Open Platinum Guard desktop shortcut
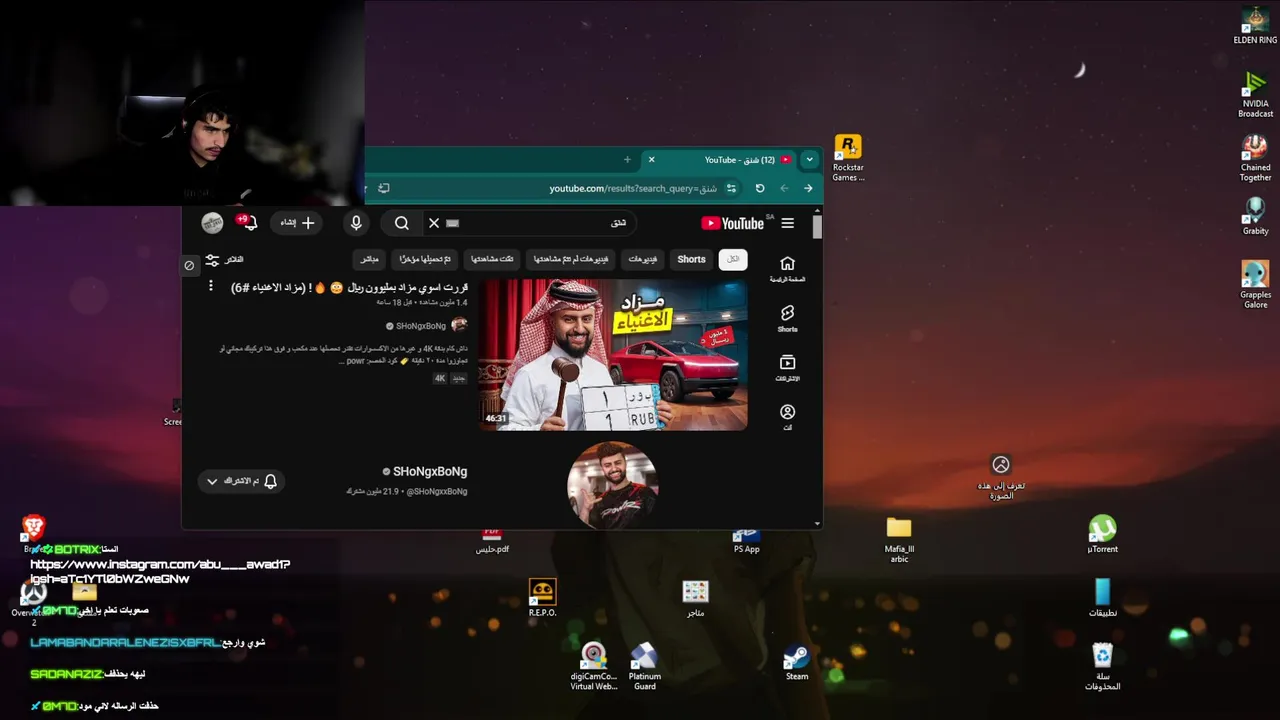Viewport: 1280px width, 720px height. 644,667
